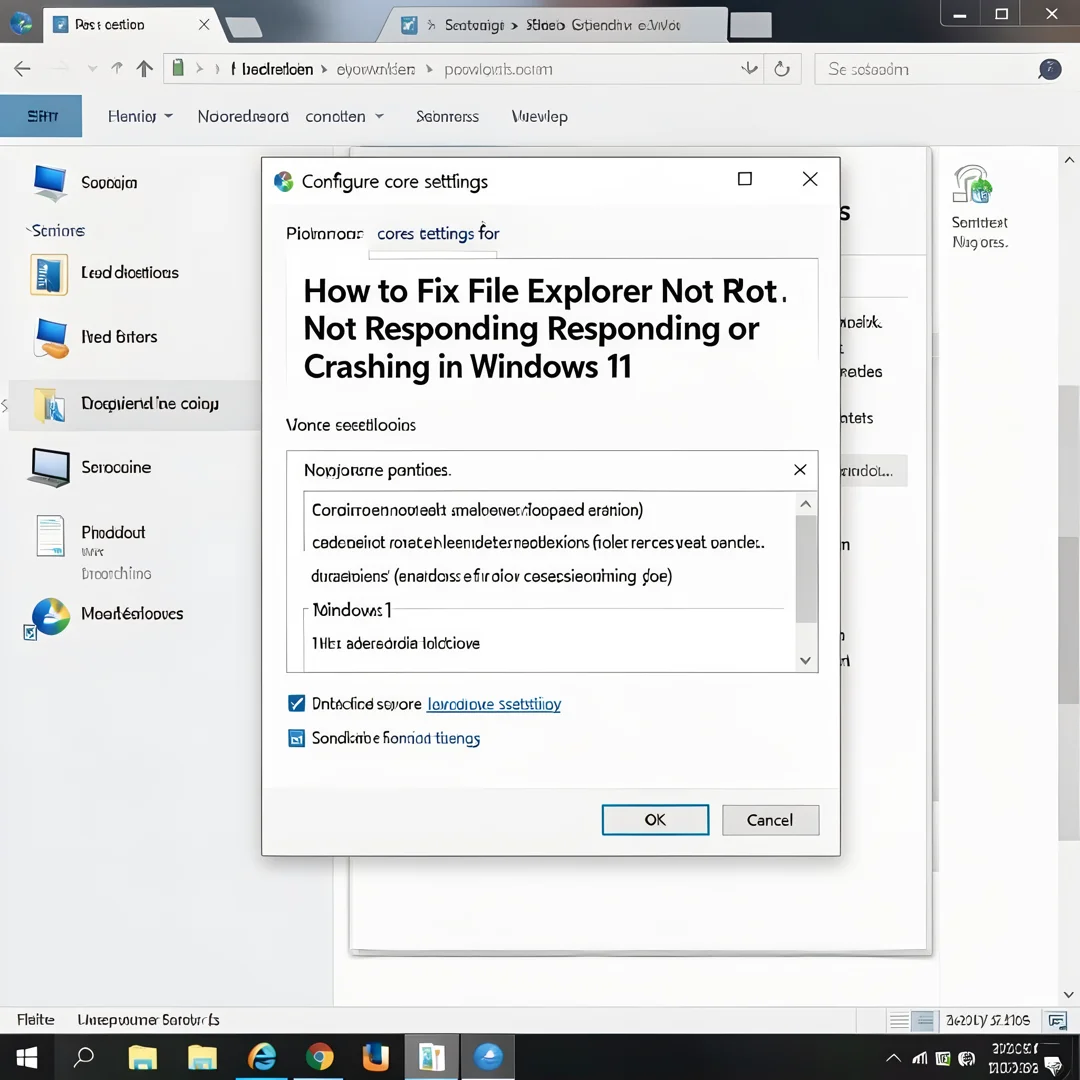Show hidden tray icons chevron
This screenshot has width=1080, height=1080.
(x=893, y=1059)
